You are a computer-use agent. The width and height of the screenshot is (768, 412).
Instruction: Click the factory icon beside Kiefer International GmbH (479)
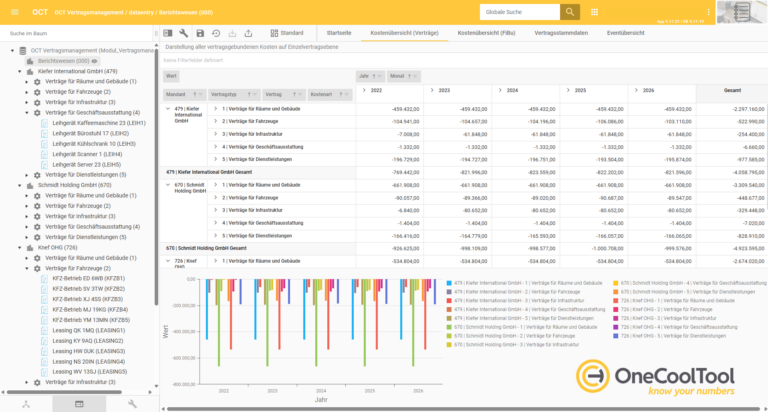[30, 72]
